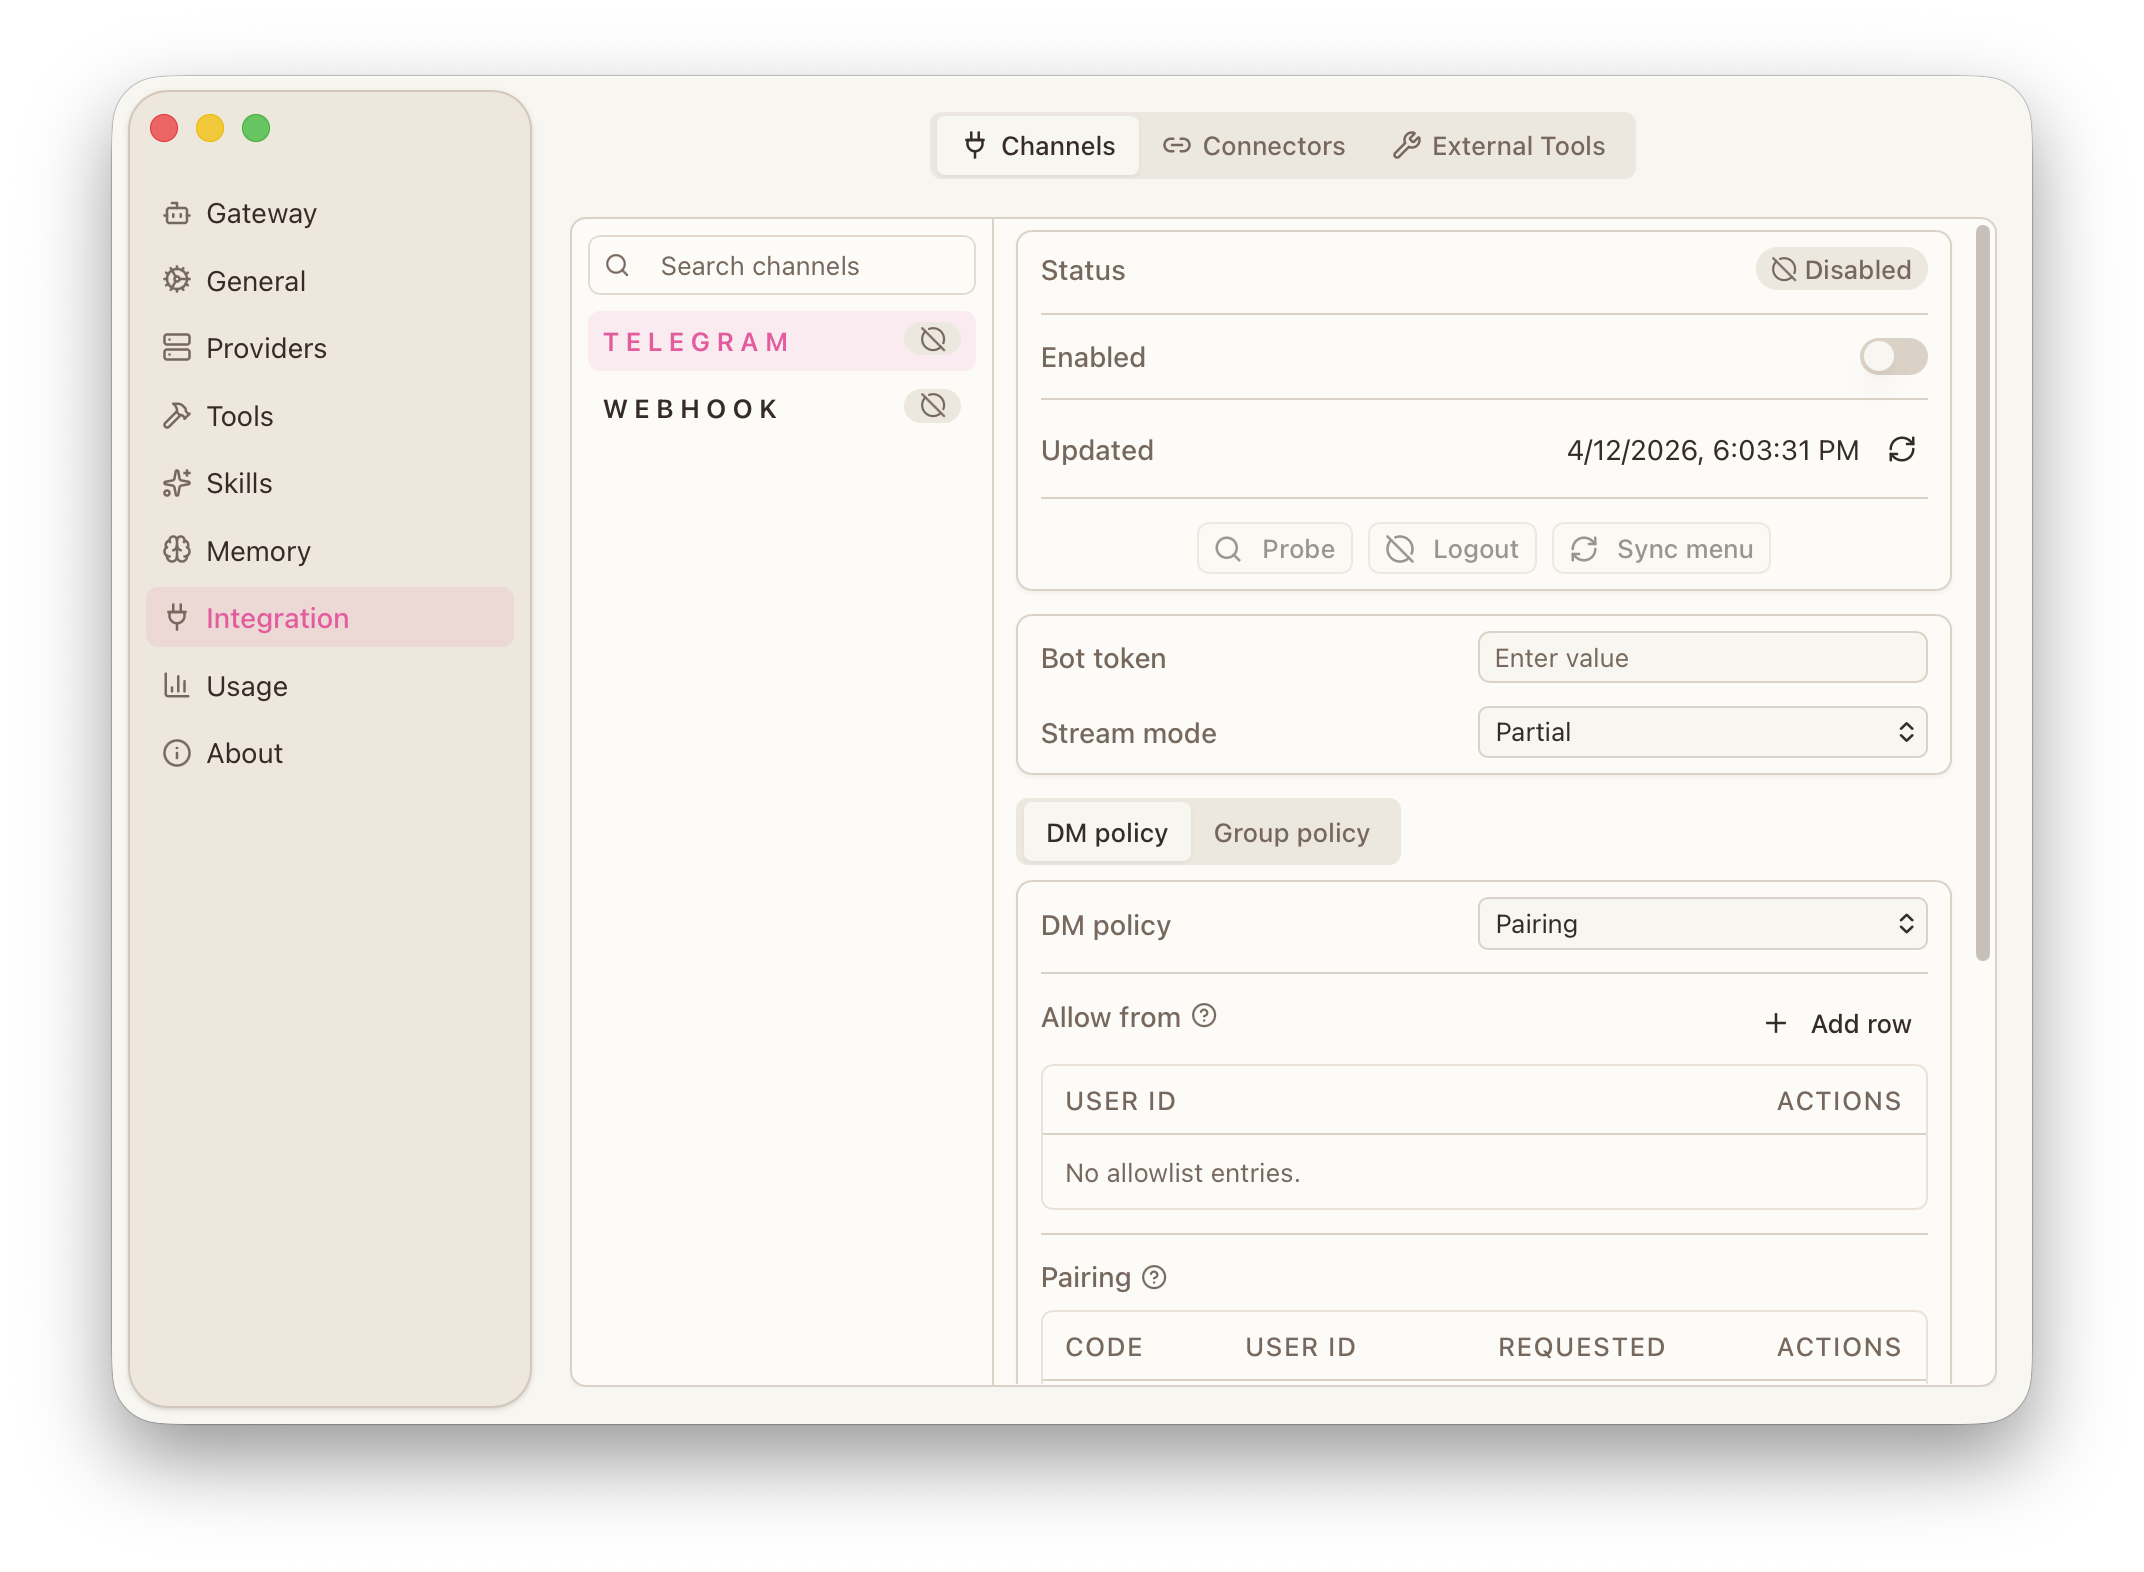The width and height of the screenshot is (2144, 1572).
Task: Open the Memory panel
Action: [257, 550]
